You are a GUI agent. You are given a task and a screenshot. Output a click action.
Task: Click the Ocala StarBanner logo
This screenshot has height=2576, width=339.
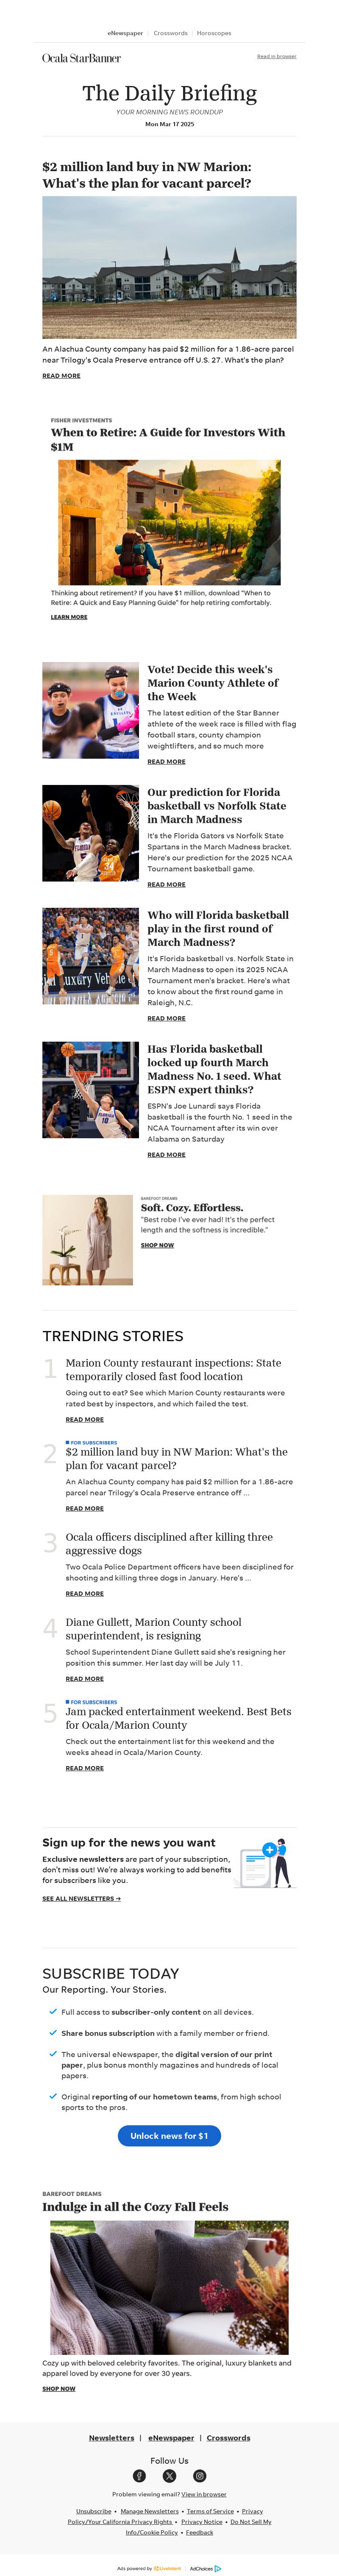pos(81,58)
